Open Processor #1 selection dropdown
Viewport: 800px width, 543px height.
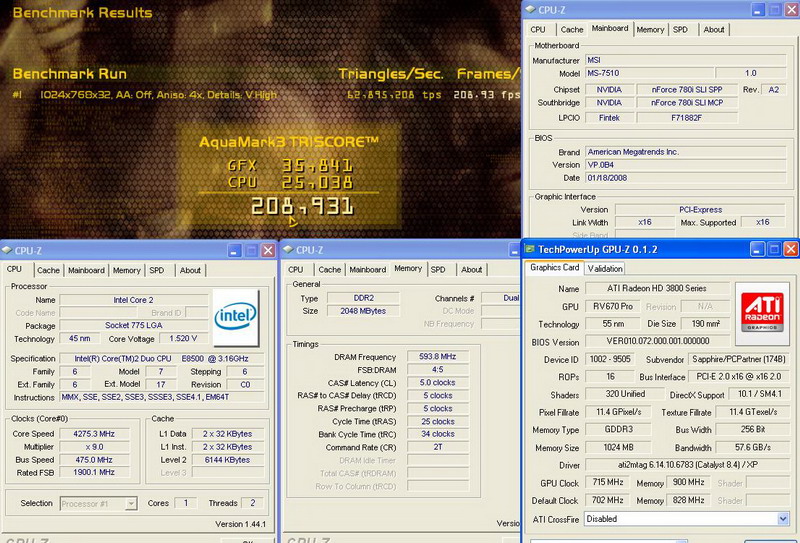(x=131, y=504)
